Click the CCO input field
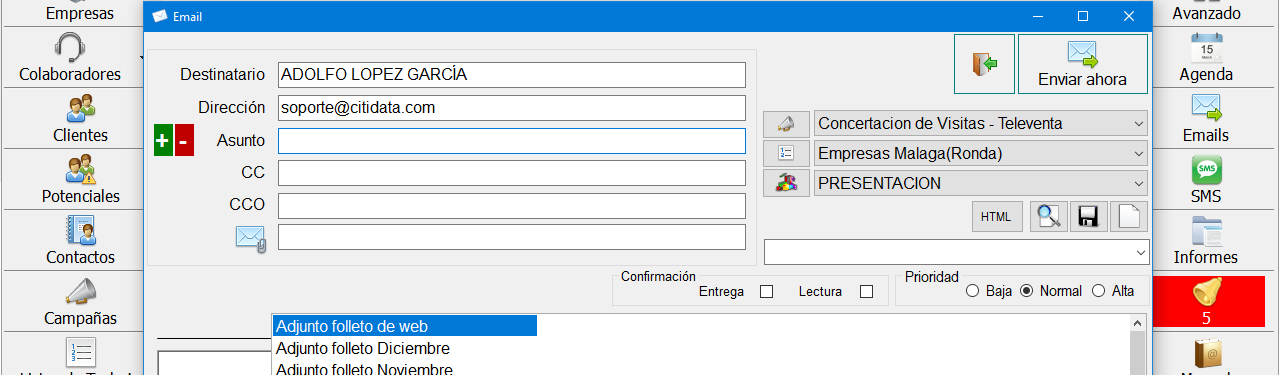Viewport: 1280px width, 375px height. (512, 206)
